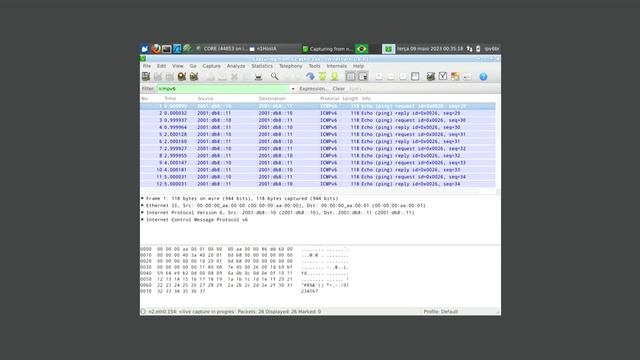Expand the Frame 1 details
The width and height of the screenshot is (640, 360).
click(x=142, y=198)
